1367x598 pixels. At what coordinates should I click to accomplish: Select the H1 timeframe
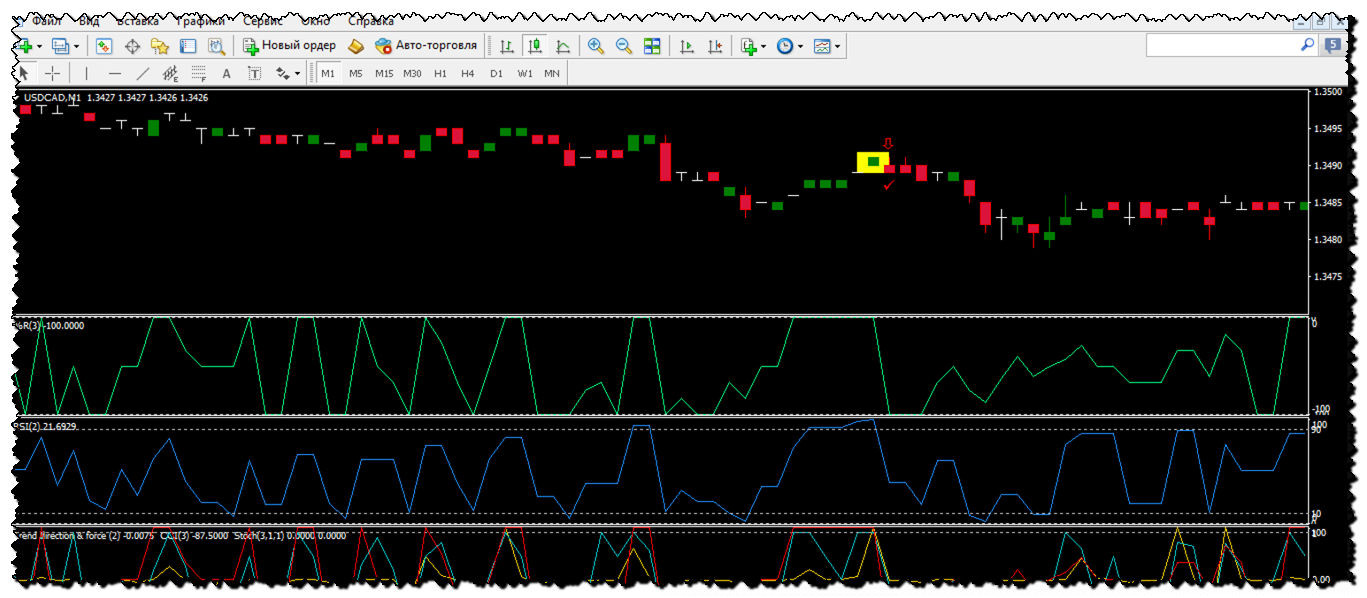coord(440,73)
